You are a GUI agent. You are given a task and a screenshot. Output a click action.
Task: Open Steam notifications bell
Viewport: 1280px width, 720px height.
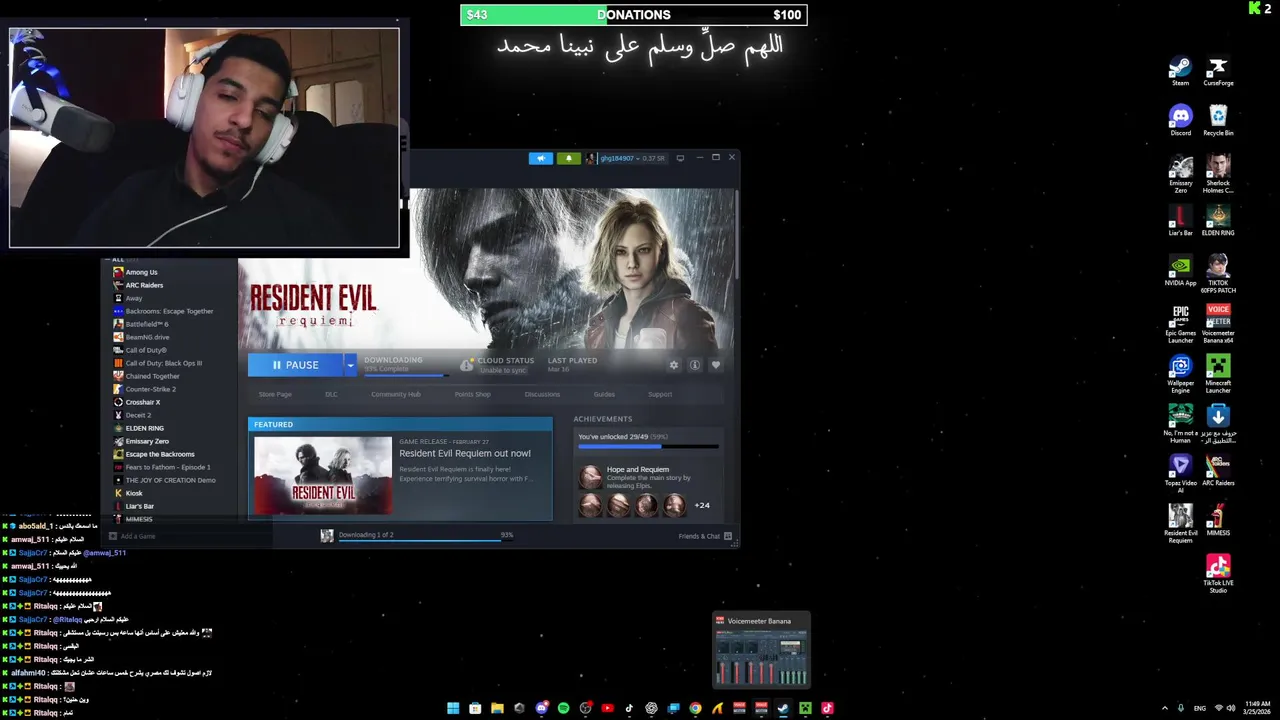[568, 158]
